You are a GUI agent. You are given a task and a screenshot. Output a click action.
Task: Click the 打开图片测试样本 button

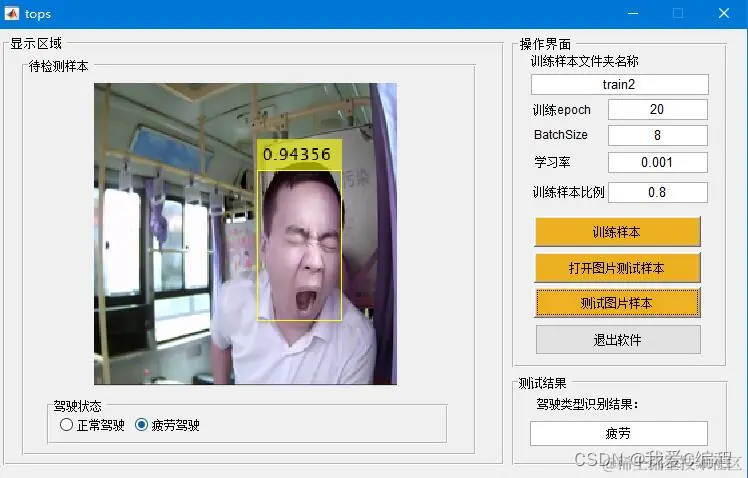[617, 268]
